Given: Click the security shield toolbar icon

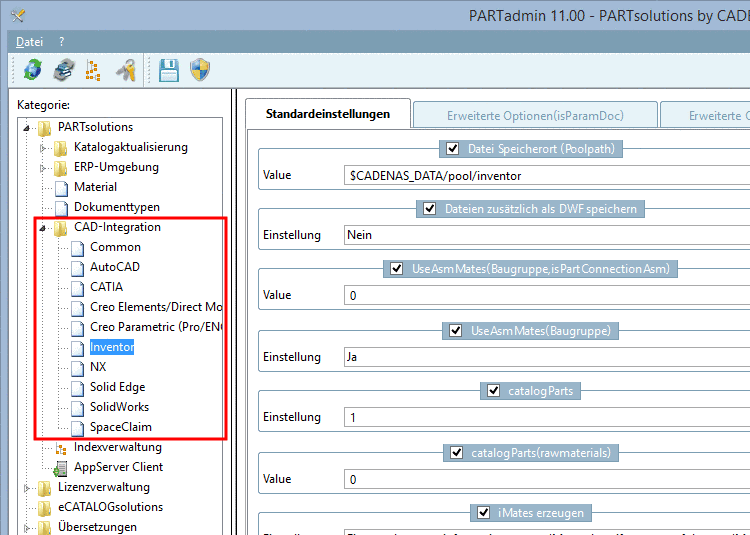Looking at the screenshot, I should (x=200, y=70).
